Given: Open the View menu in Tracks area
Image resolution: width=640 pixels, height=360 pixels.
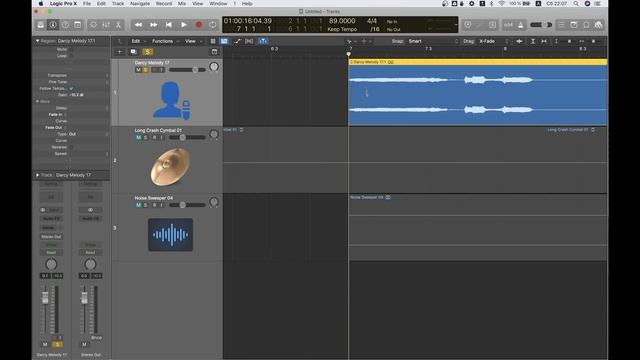Looking at the screenshot, I should coord(192,41).
